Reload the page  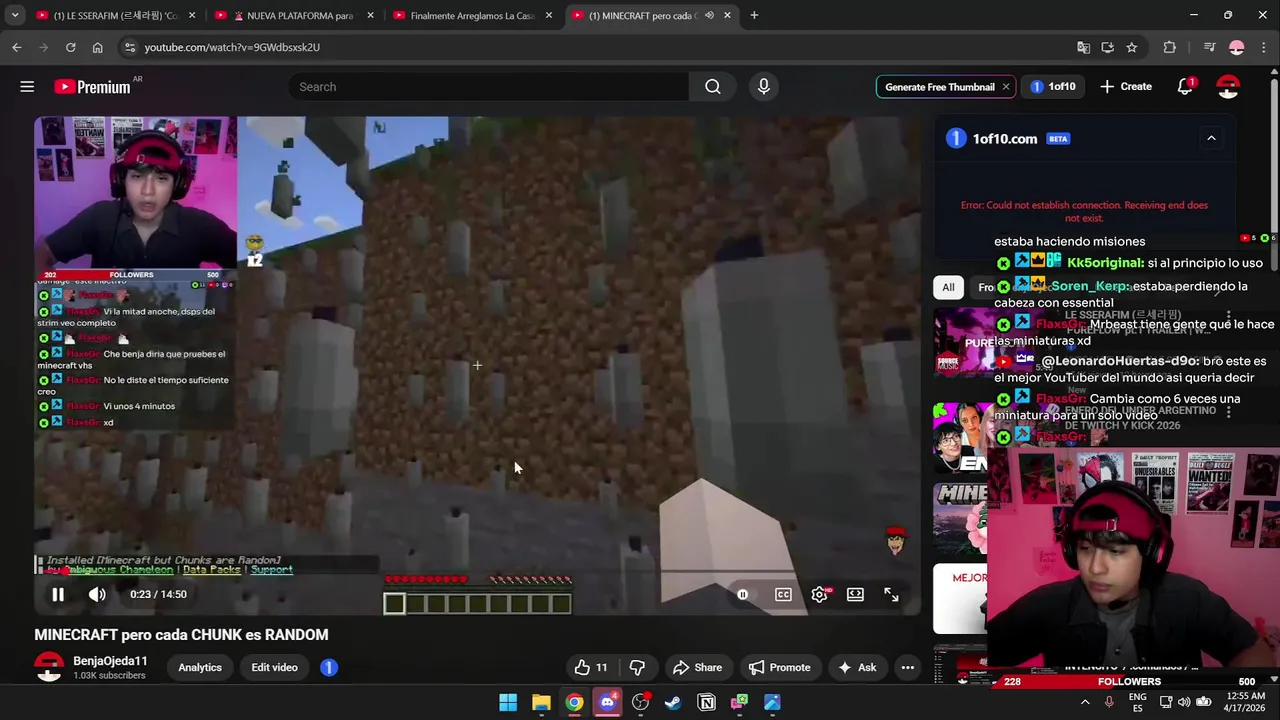click(70, 47)
